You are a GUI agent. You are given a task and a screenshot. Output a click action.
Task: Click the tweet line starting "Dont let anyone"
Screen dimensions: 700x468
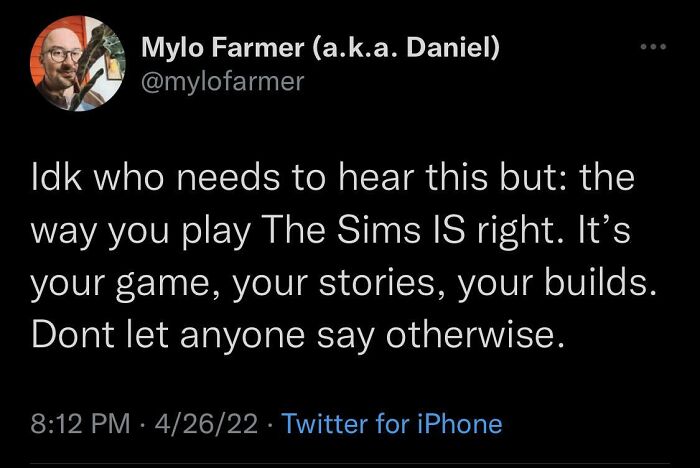(x=300, y=337)
